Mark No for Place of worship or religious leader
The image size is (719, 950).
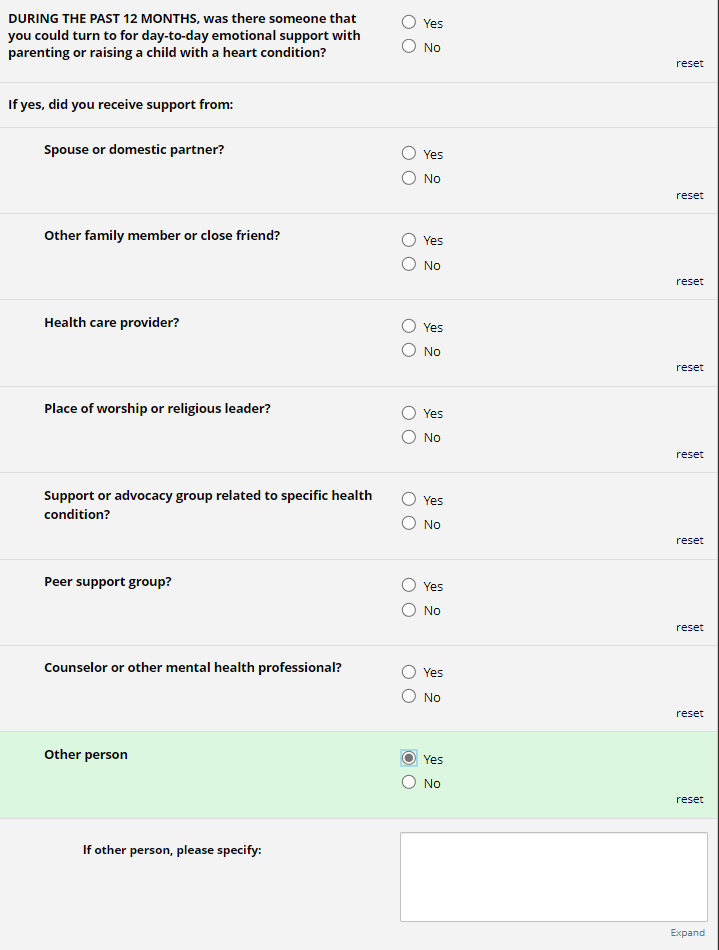pos(409,437)
